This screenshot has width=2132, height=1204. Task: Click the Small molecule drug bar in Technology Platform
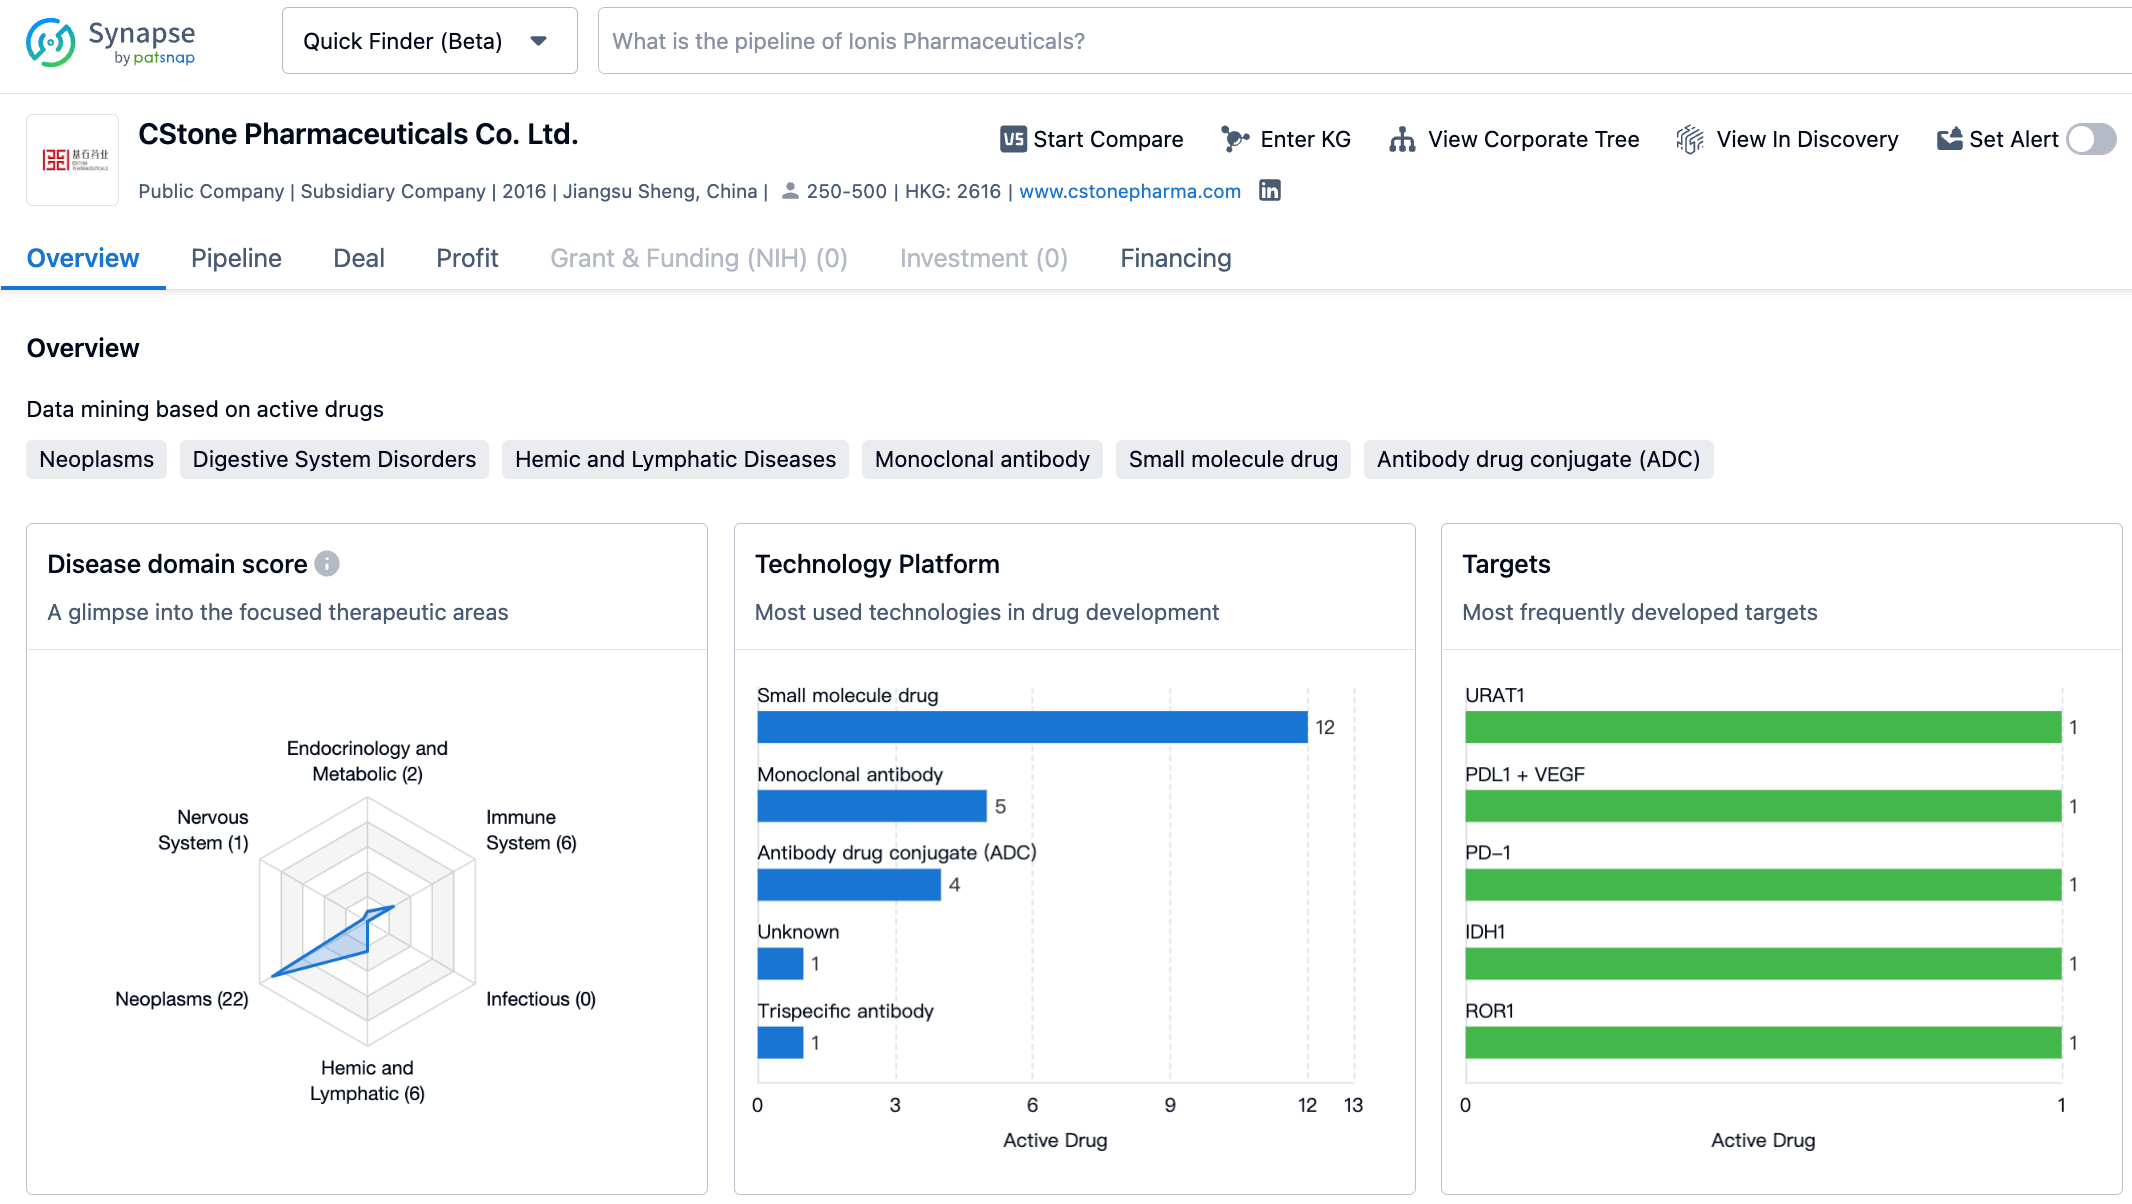[x=1025, y=728]
